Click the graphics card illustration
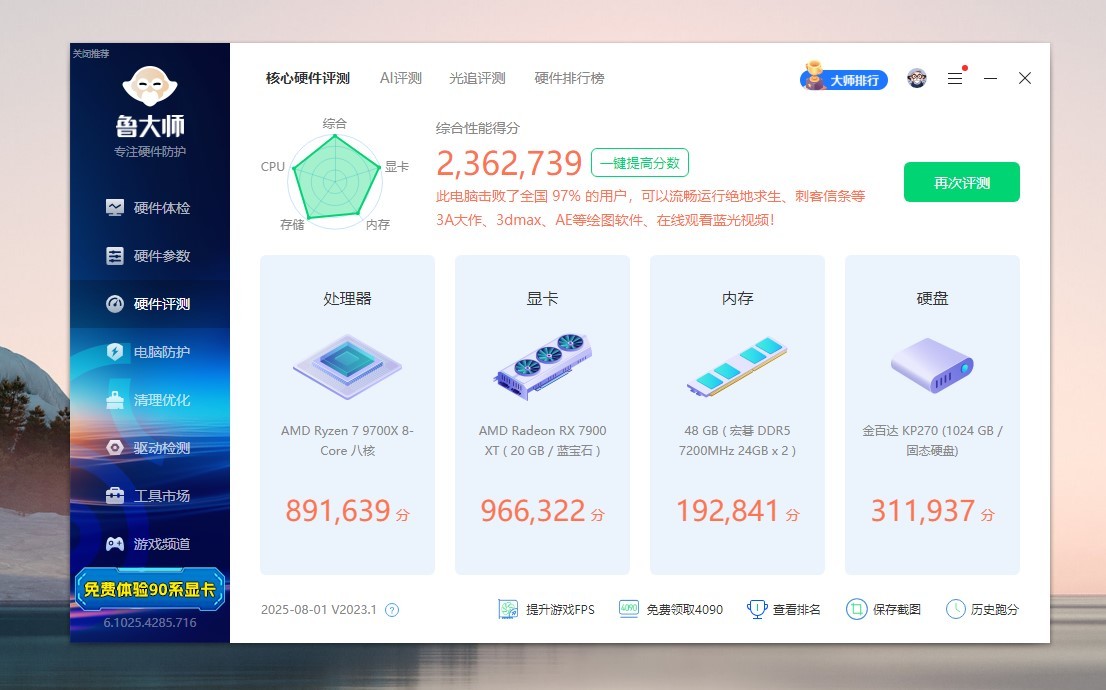The image size is (1106, 690). pyautogui.click(x=542, y=367)
